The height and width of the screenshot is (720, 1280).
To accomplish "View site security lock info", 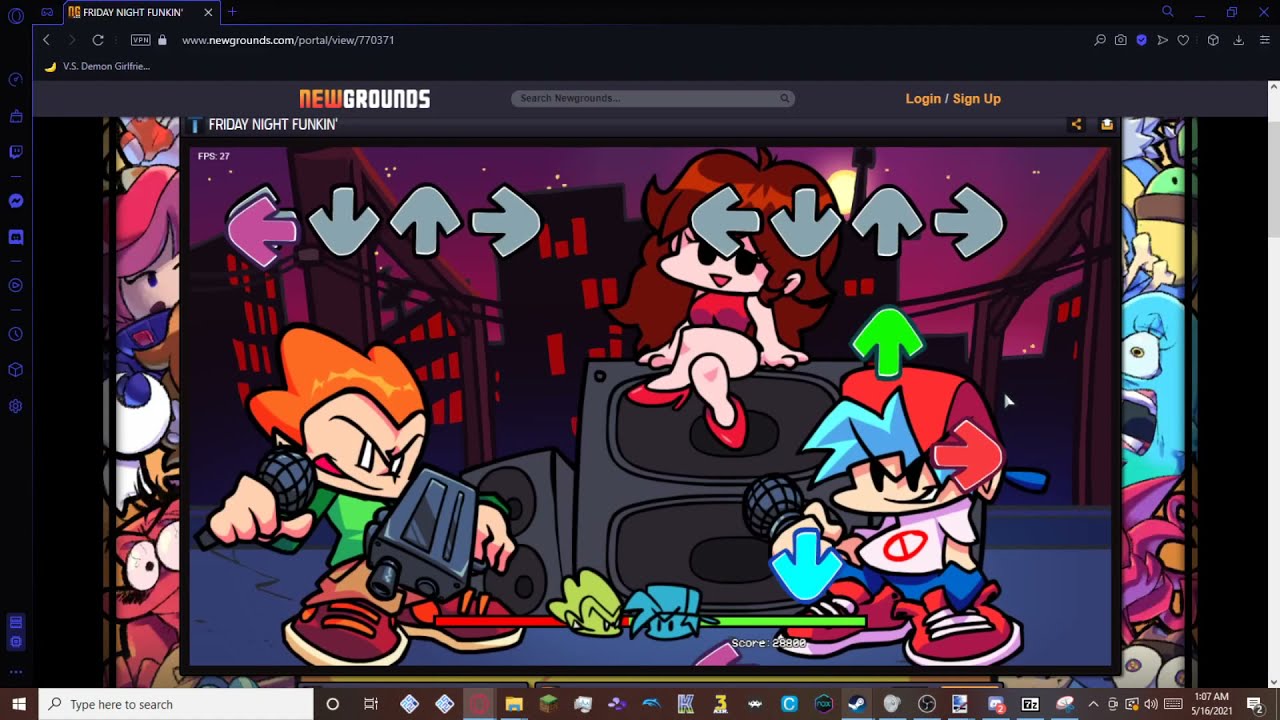I will click(162, 40).
